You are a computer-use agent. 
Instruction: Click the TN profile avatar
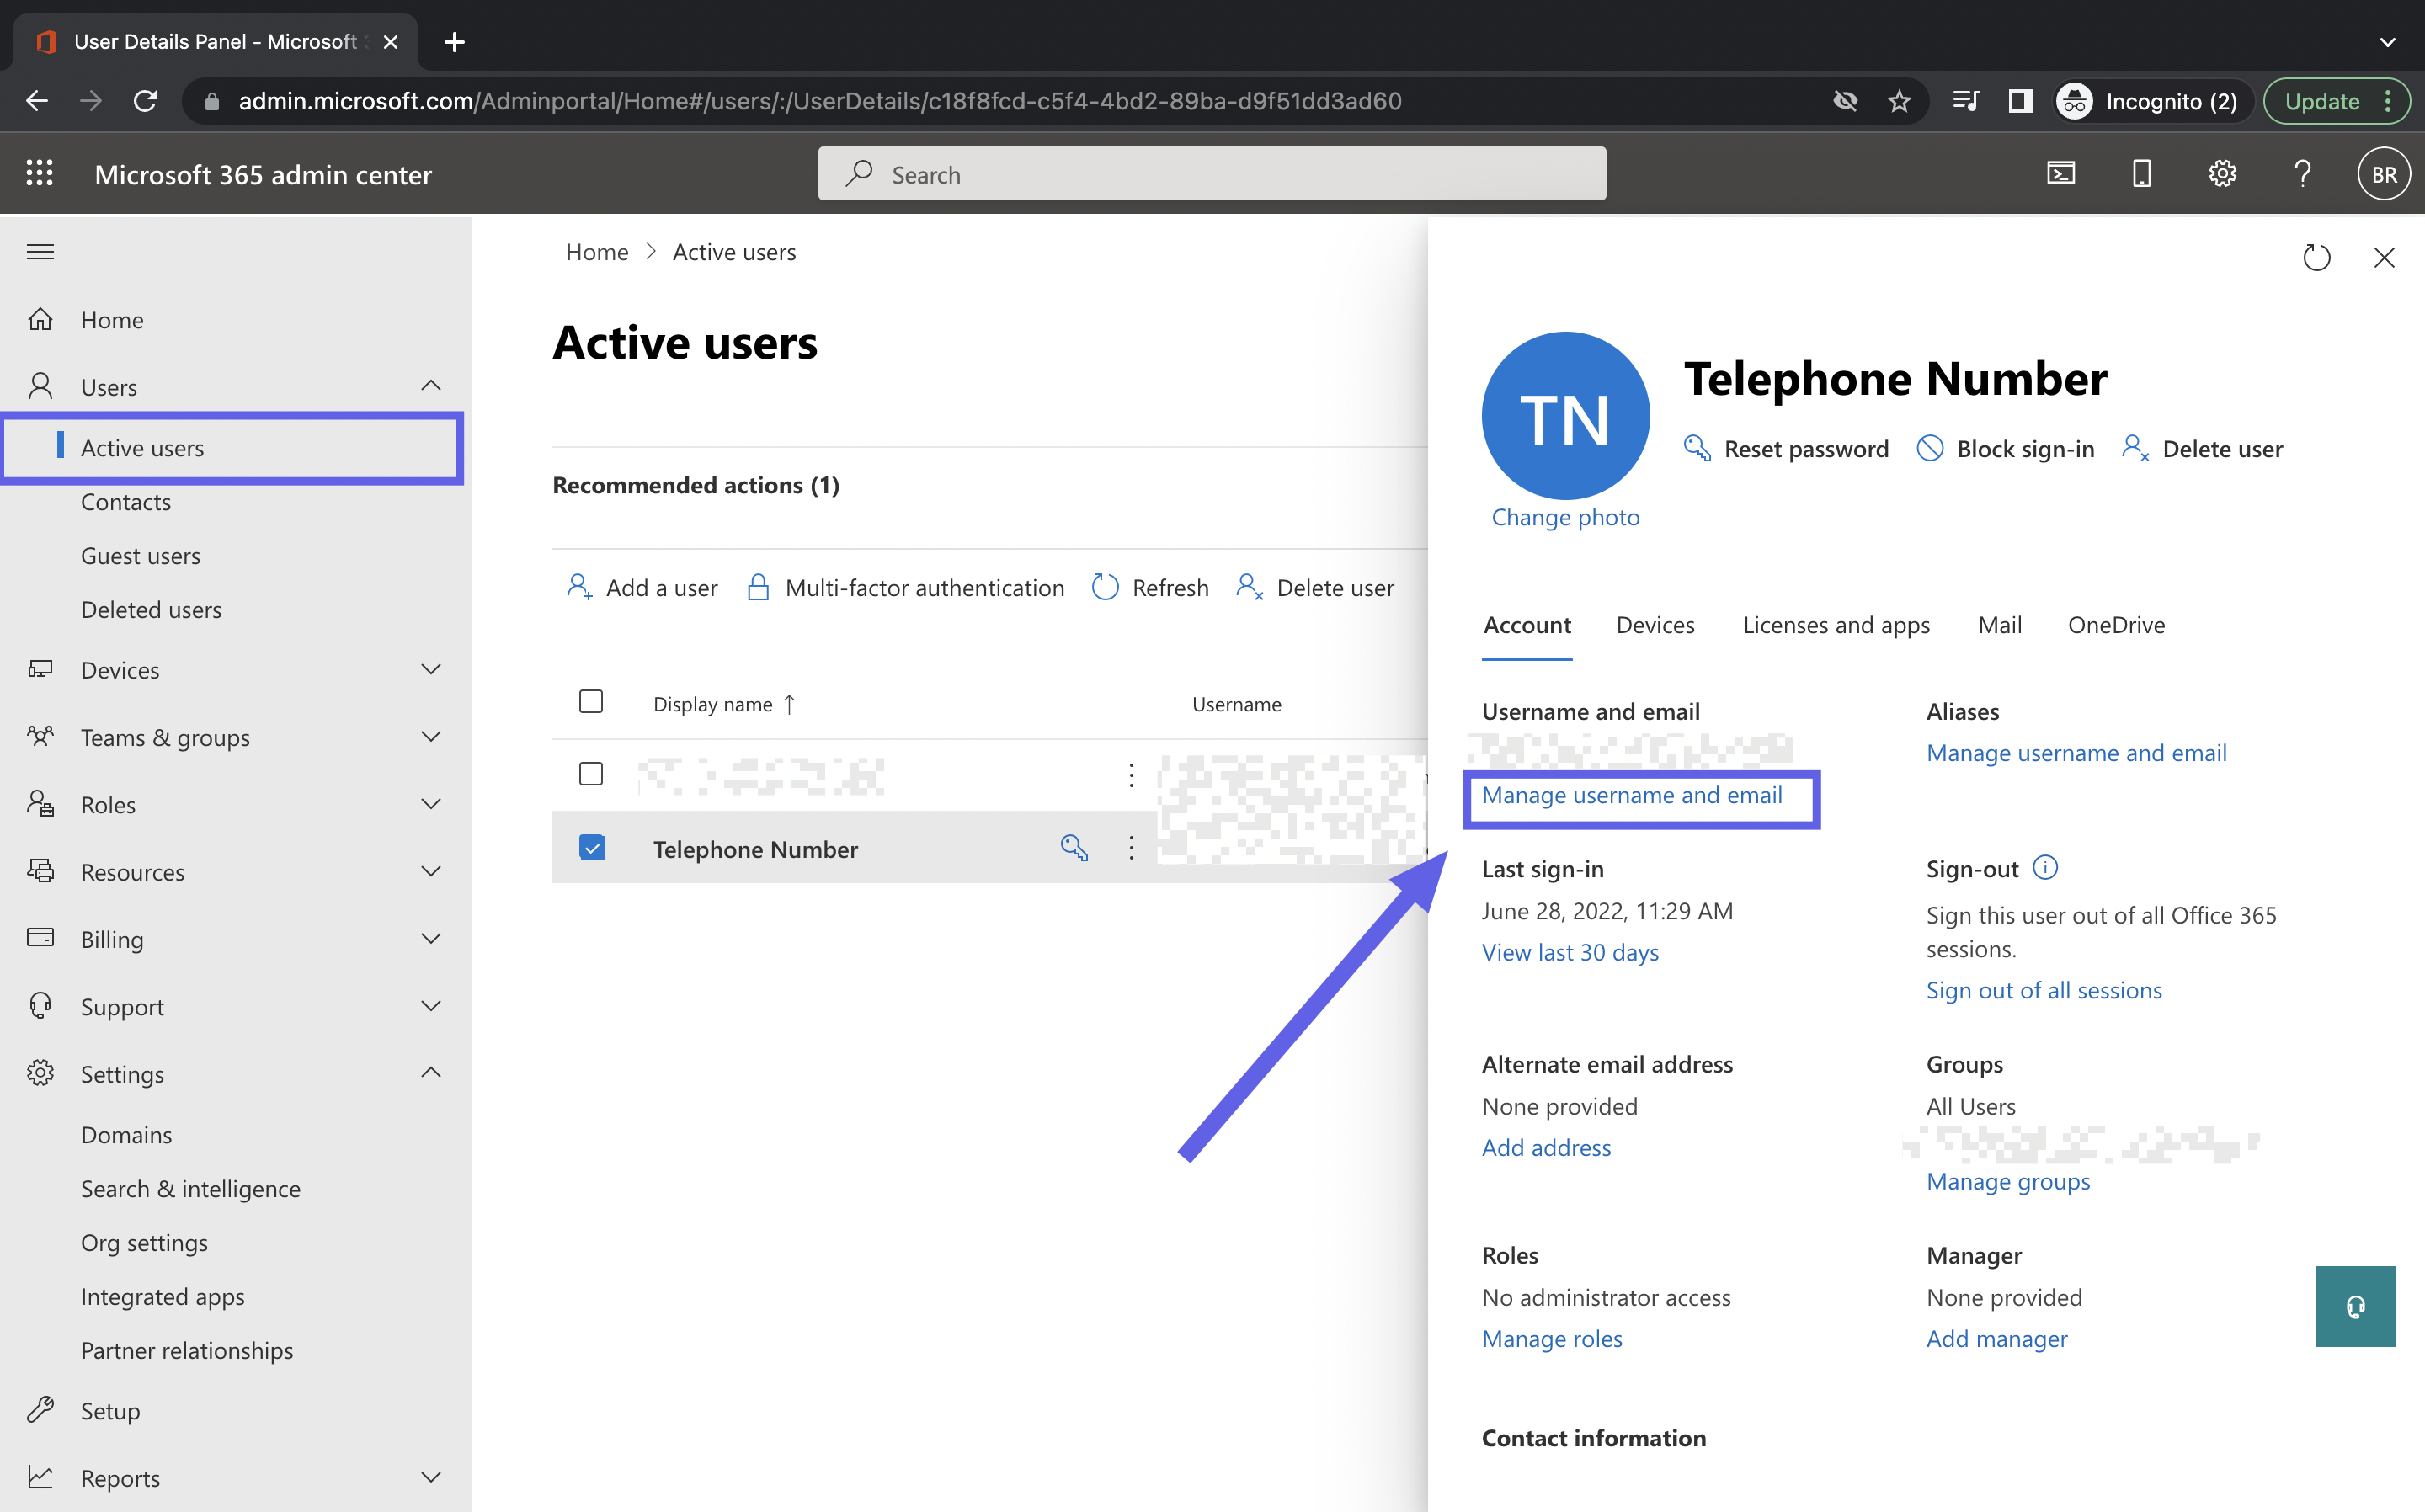(x=1565, y=416)
